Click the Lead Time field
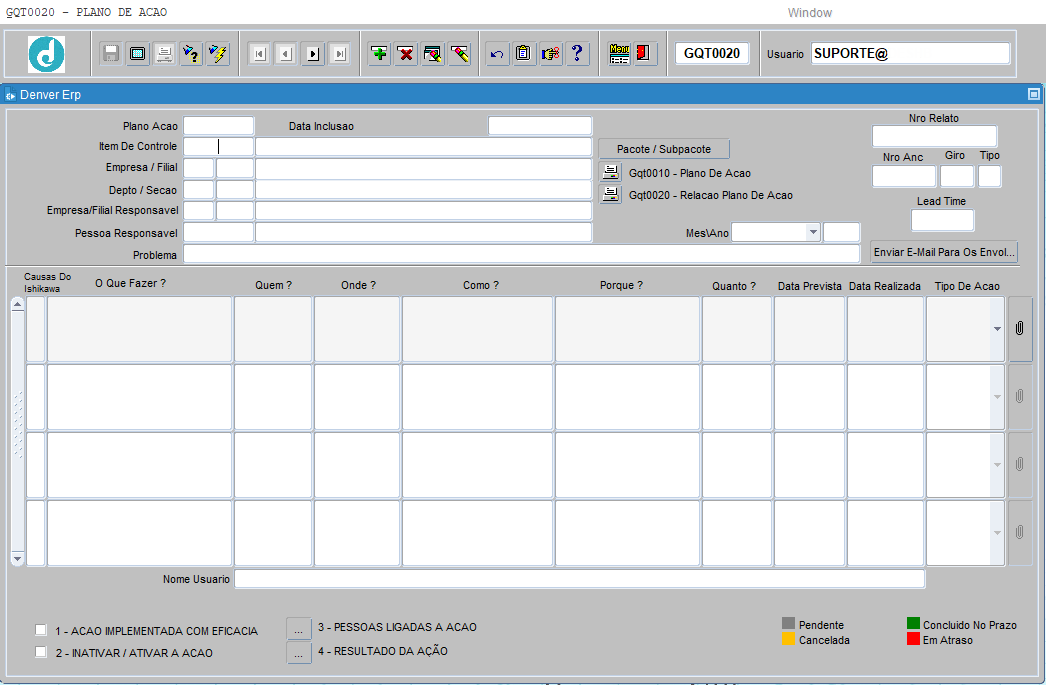The image size is (1046, 685). point(942,220)
